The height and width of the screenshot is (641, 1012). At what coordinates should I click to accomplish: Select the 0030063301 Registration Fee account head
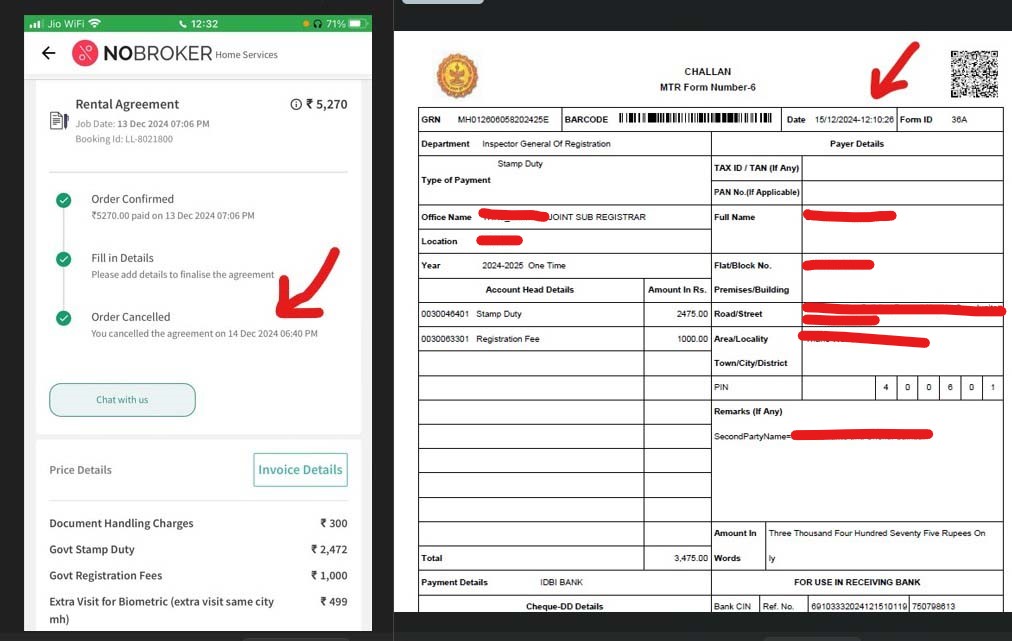point(480,339)
